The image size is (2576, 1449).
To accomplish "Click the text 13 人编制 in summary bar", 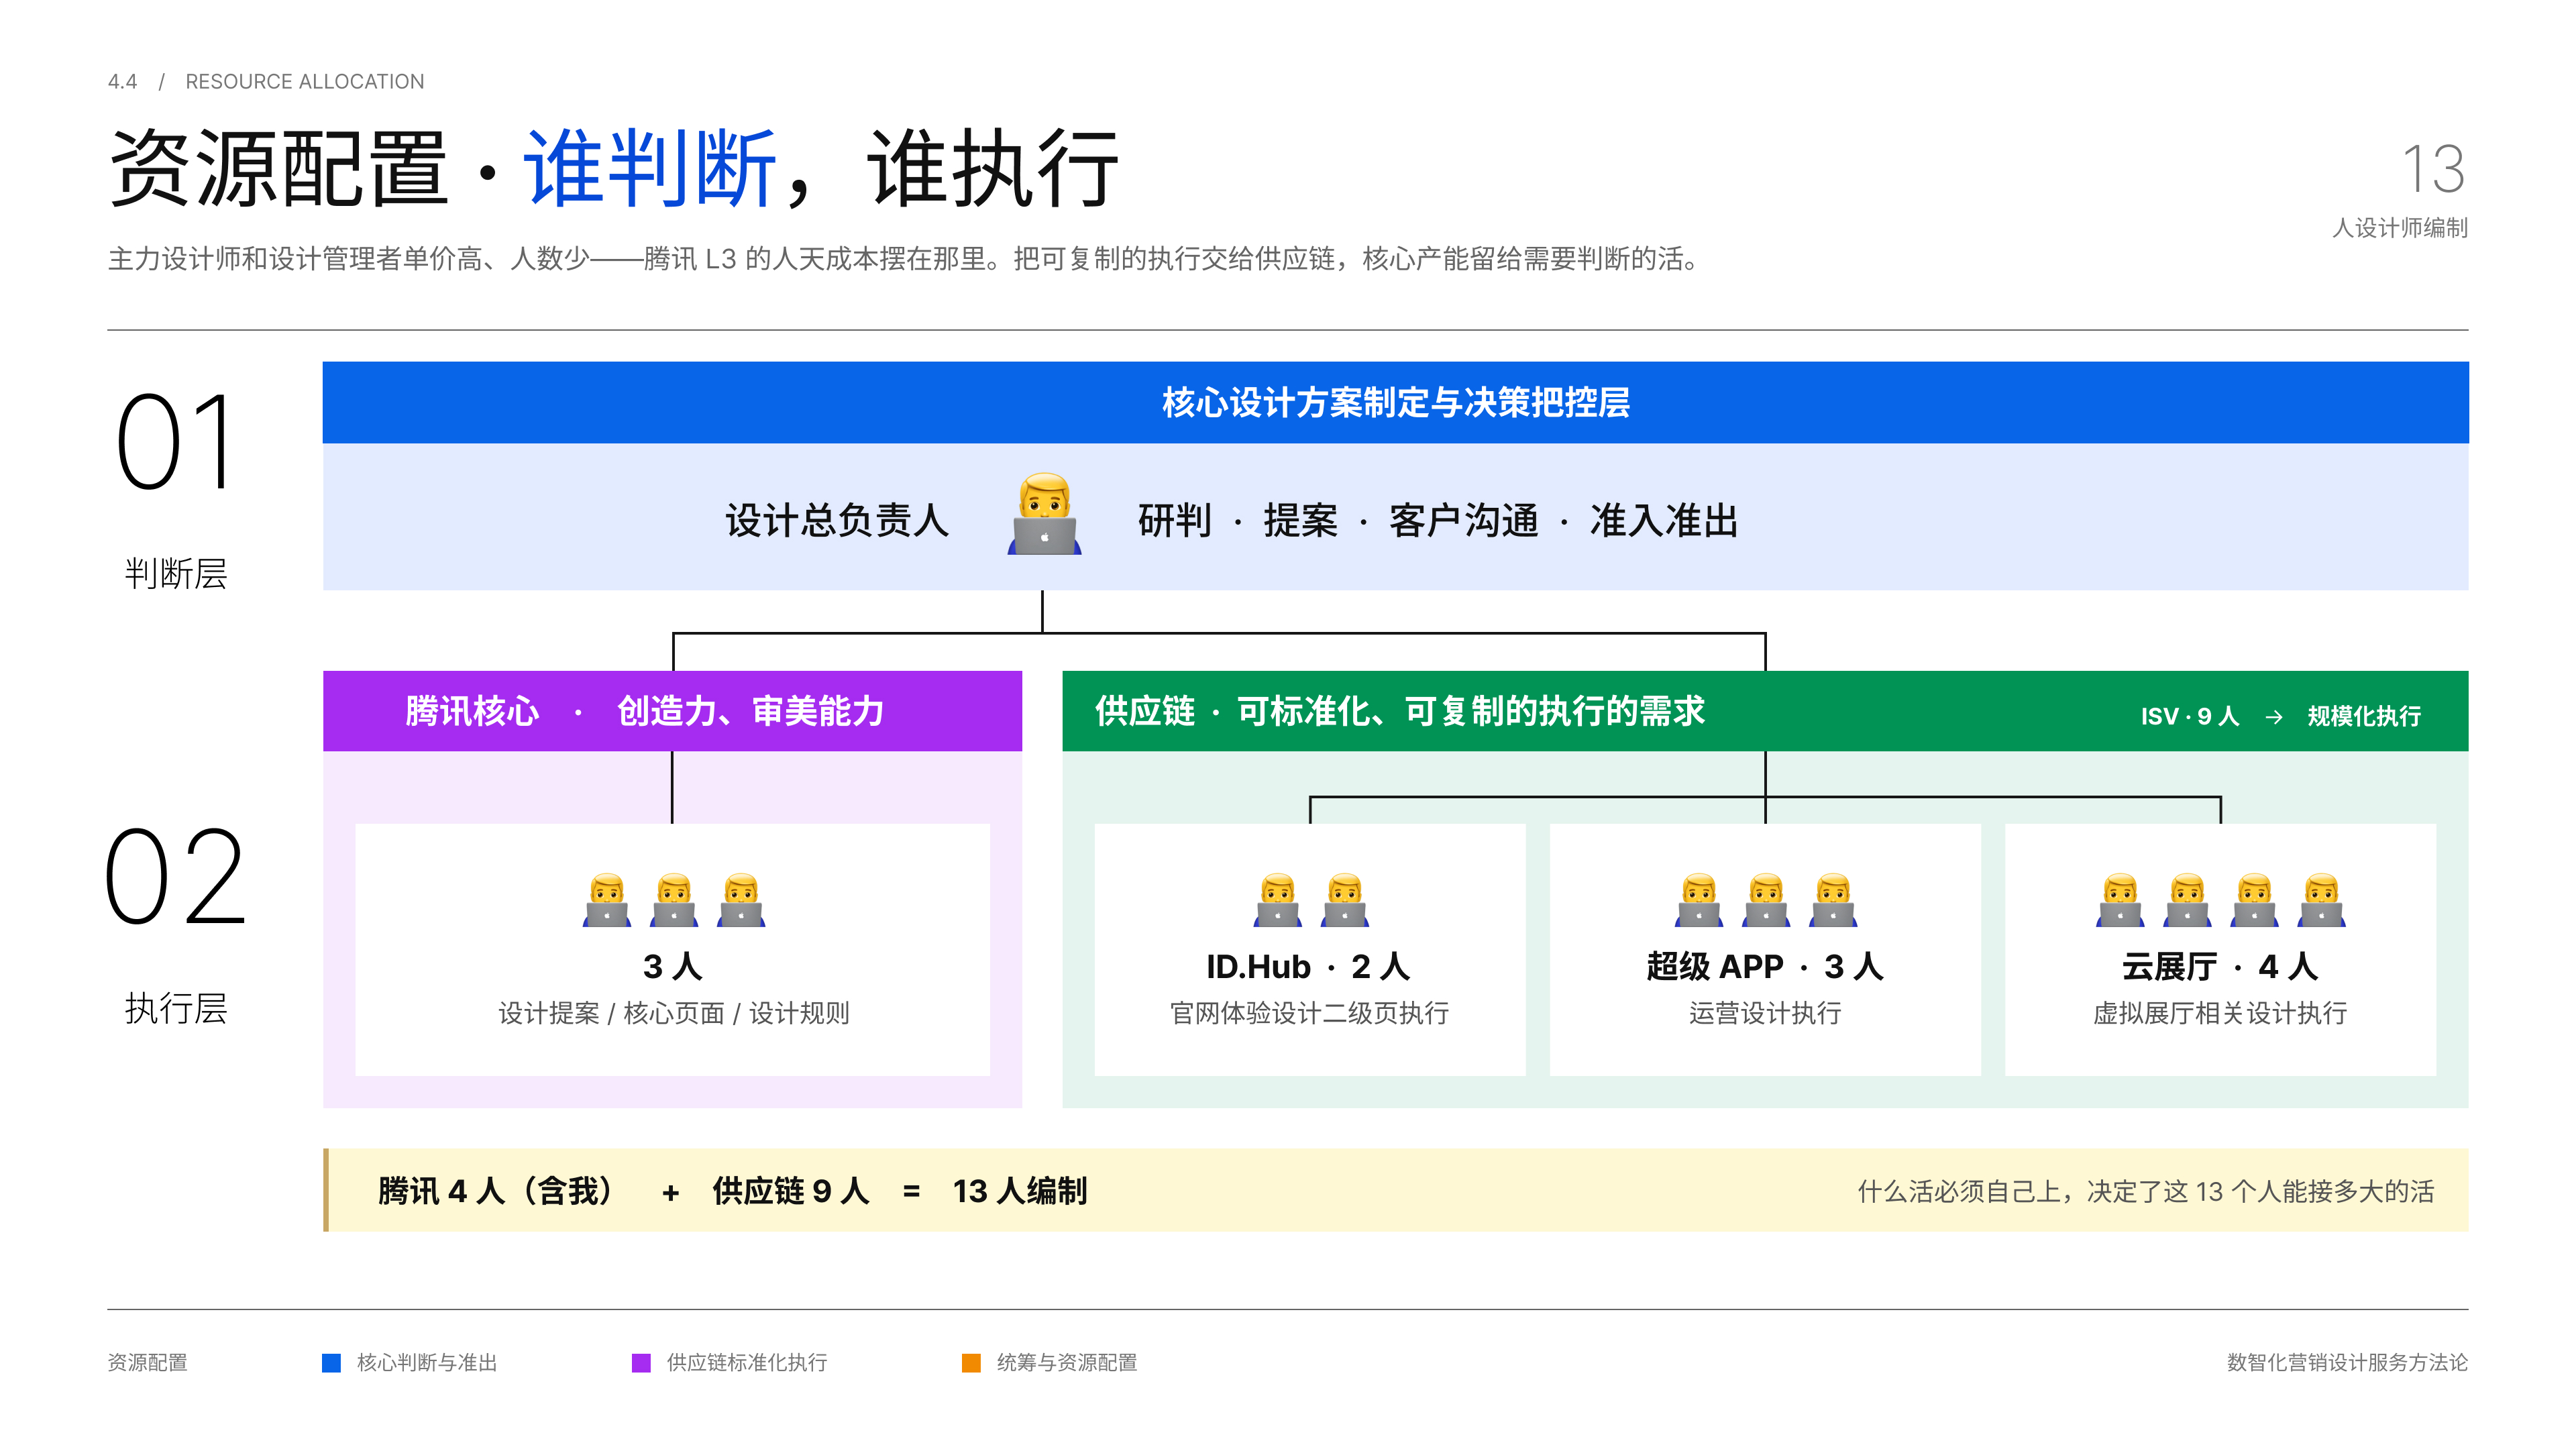I will [x=1019, y=1191].
